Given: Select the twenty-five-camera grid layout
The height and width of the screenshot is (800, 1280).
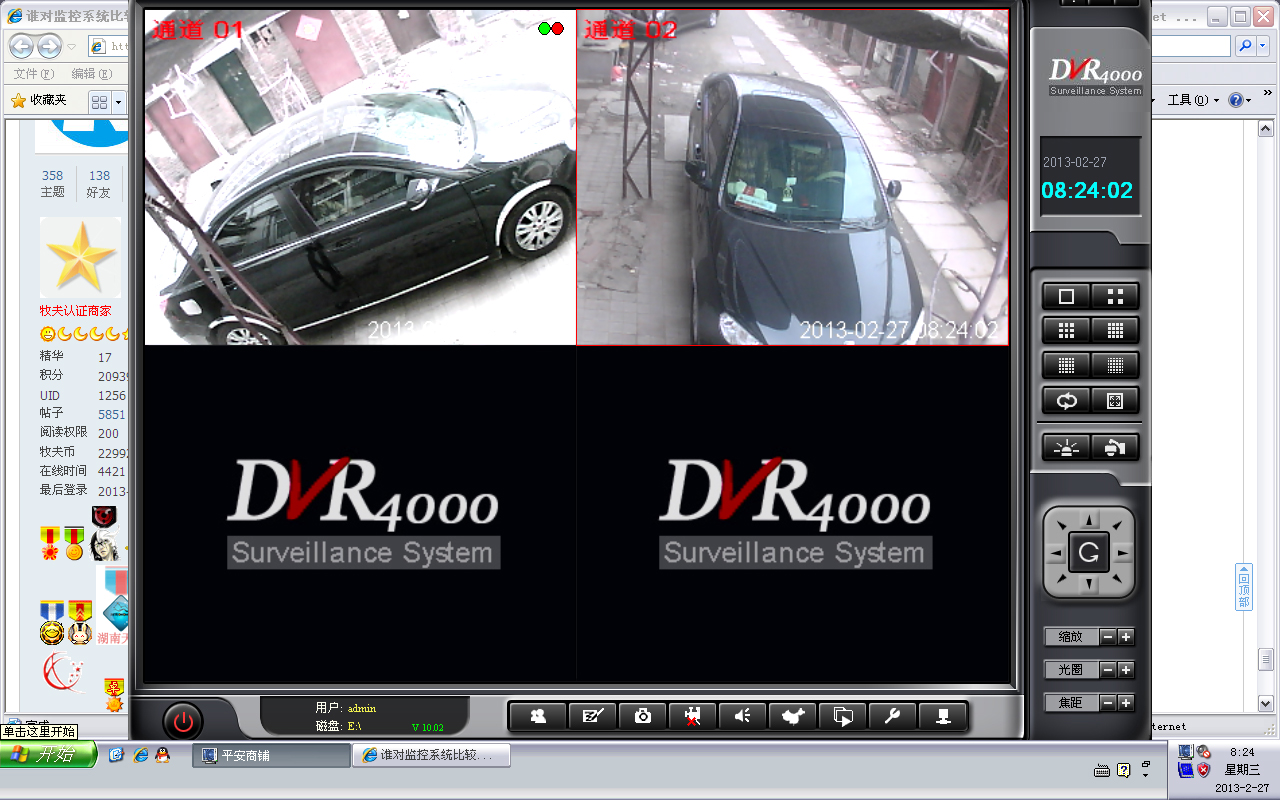Looking at the screenshot, I should (x=1066, y=366).
